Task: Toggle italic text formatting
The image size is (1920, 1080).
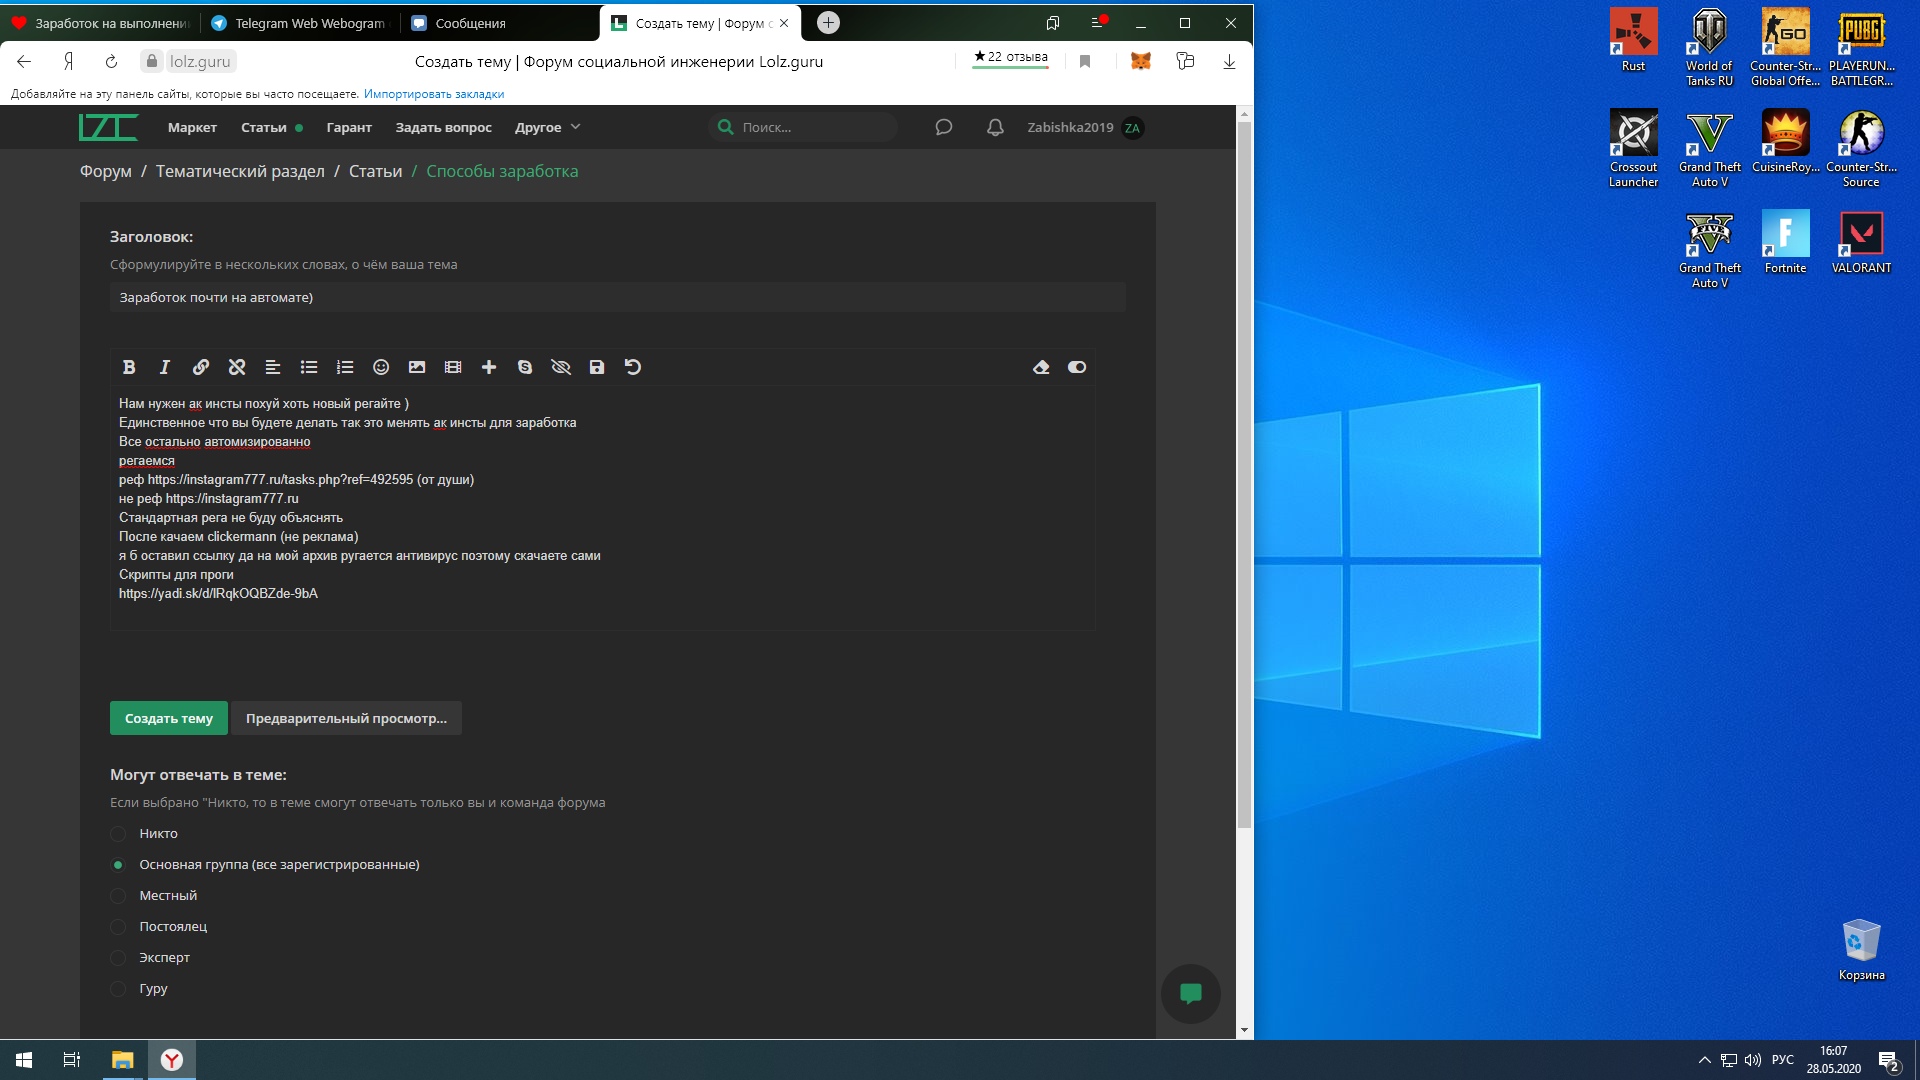Action: tap(165, 367)
